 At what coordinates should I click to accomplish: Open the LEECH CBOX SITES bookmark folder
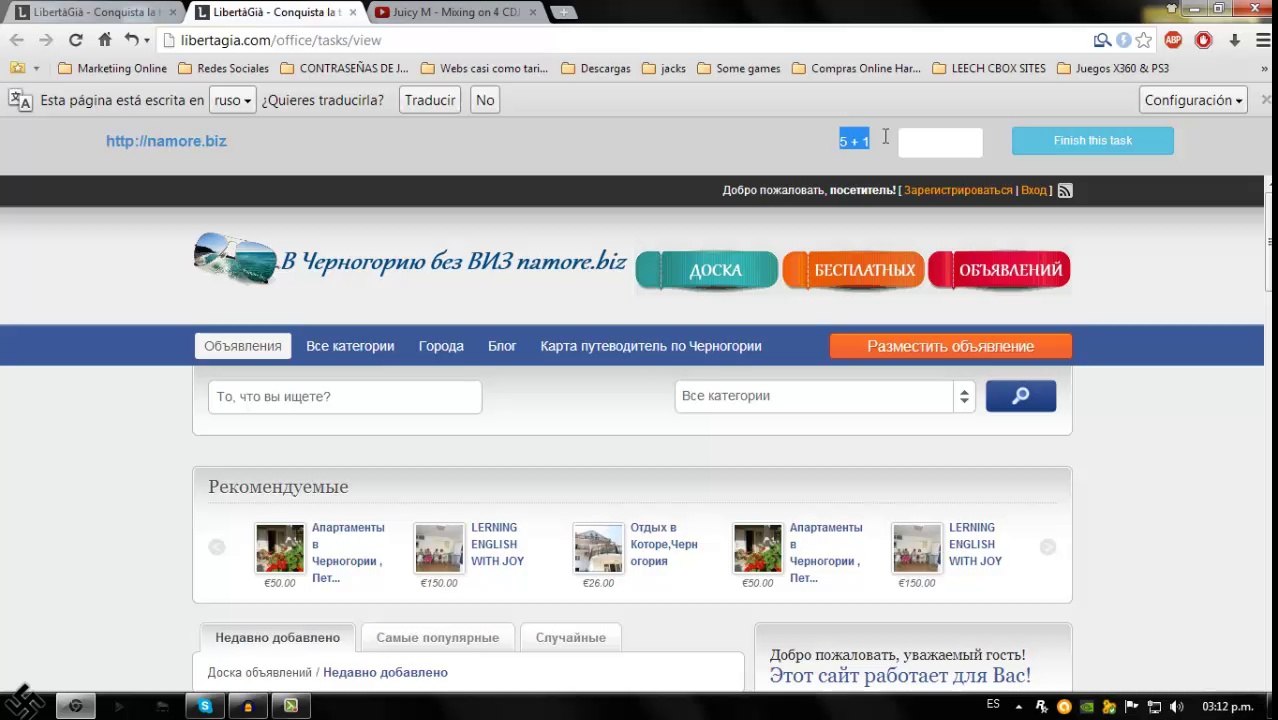tap(989, 68)
